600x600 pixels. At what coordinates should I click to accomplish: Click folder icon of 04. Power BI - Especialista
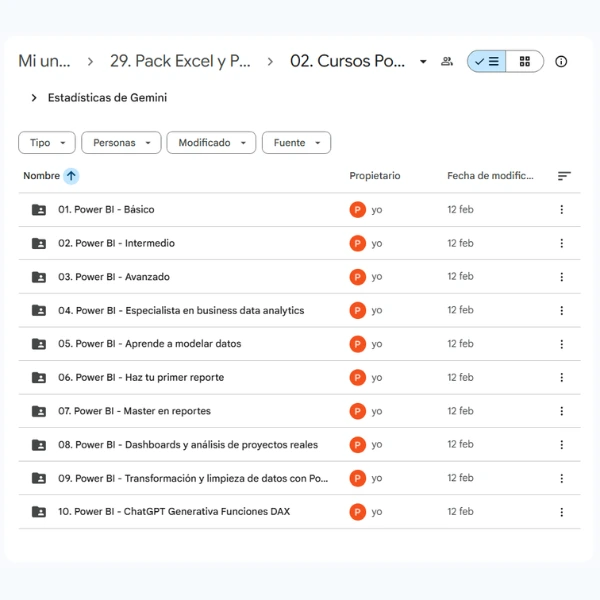39,310
